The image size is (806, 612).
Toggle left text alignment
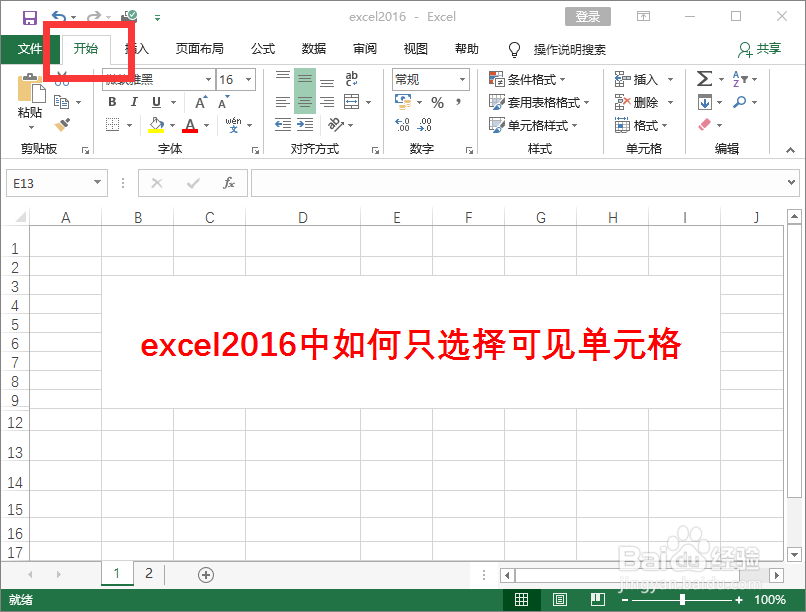coord(282,102)
